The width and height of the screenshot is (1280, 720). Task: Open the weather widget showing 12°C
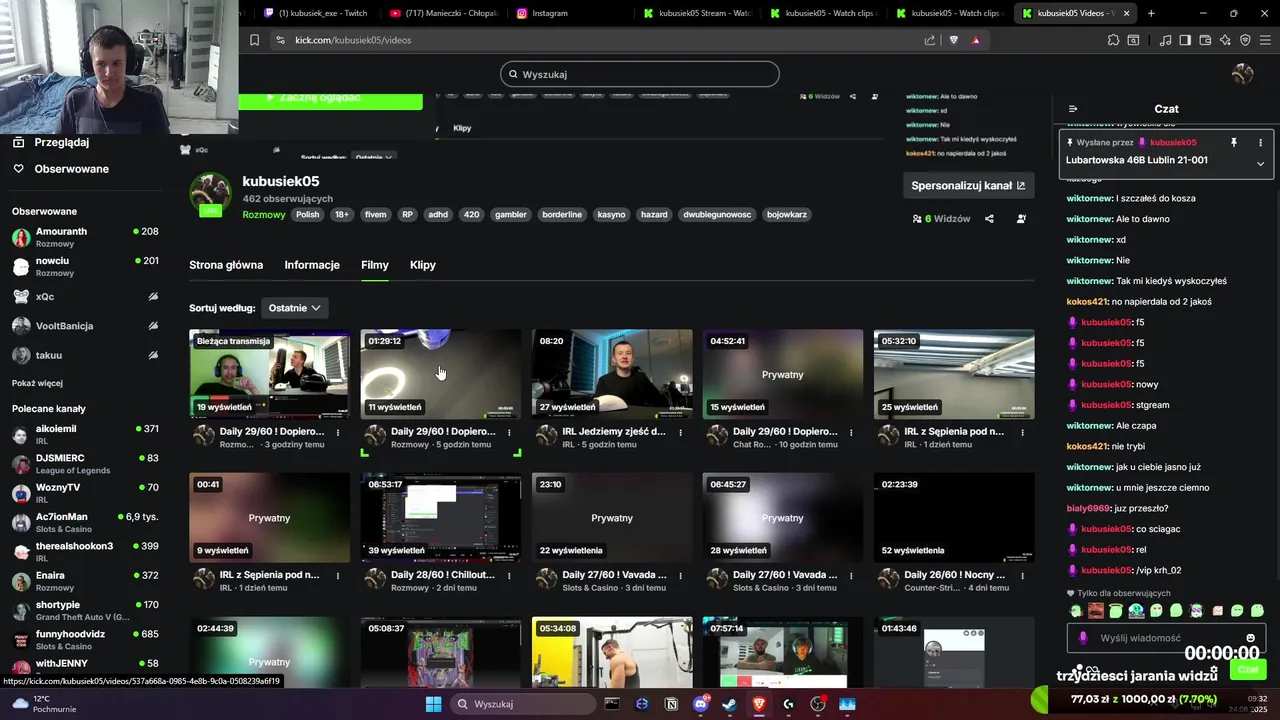[42, 704]
